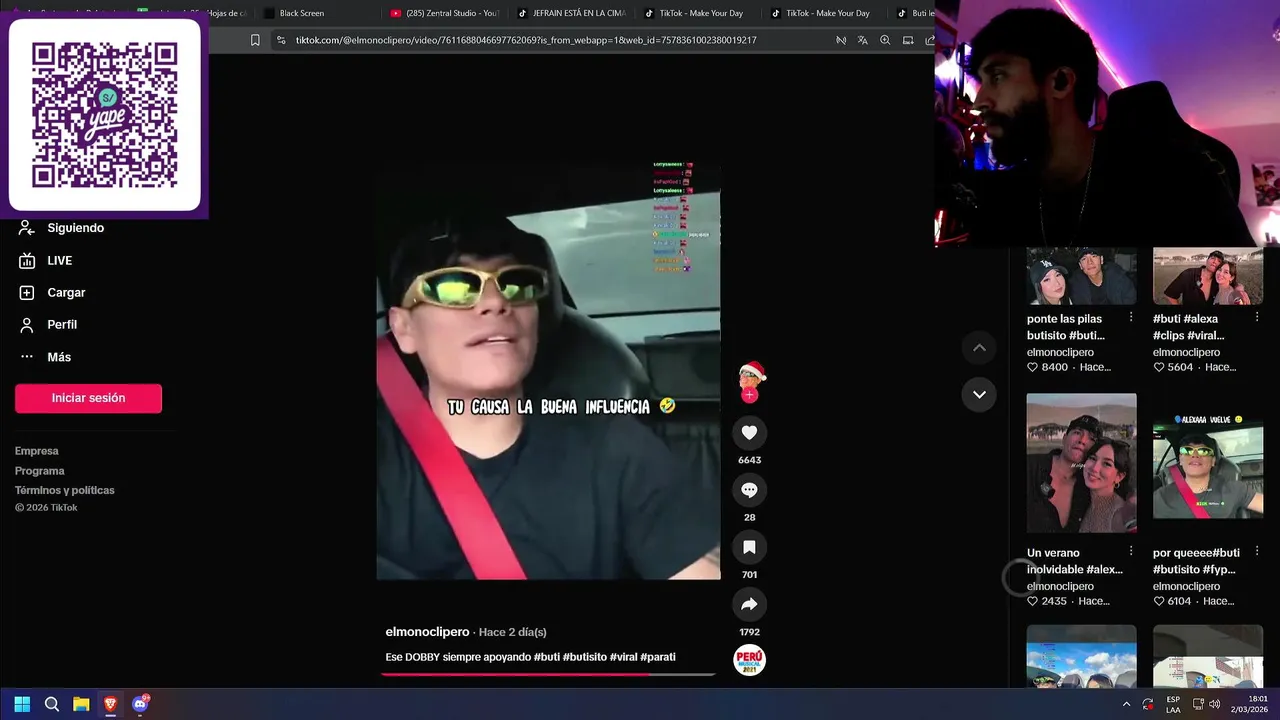Open the comments bubble showing 28
Image resolution: width=1280 pixels, height=720 pixels.
pos(749,490)
